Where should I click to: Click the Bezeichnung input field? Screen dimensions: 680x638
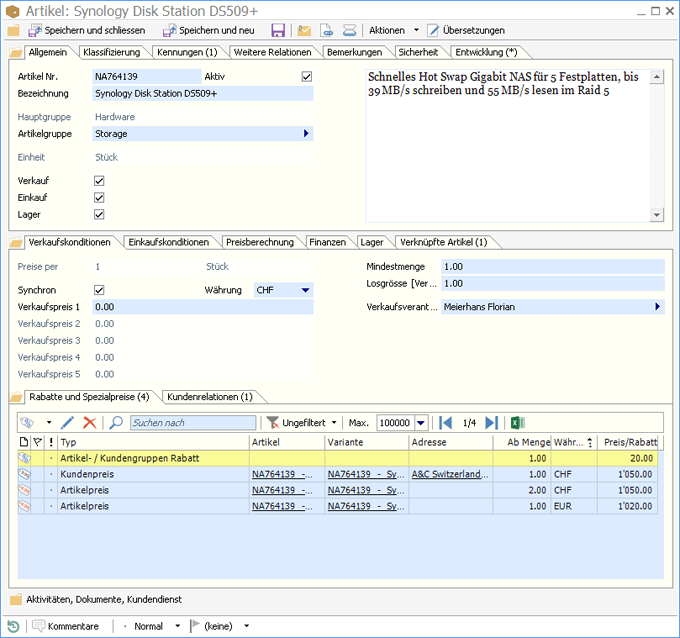pos(203,94)
